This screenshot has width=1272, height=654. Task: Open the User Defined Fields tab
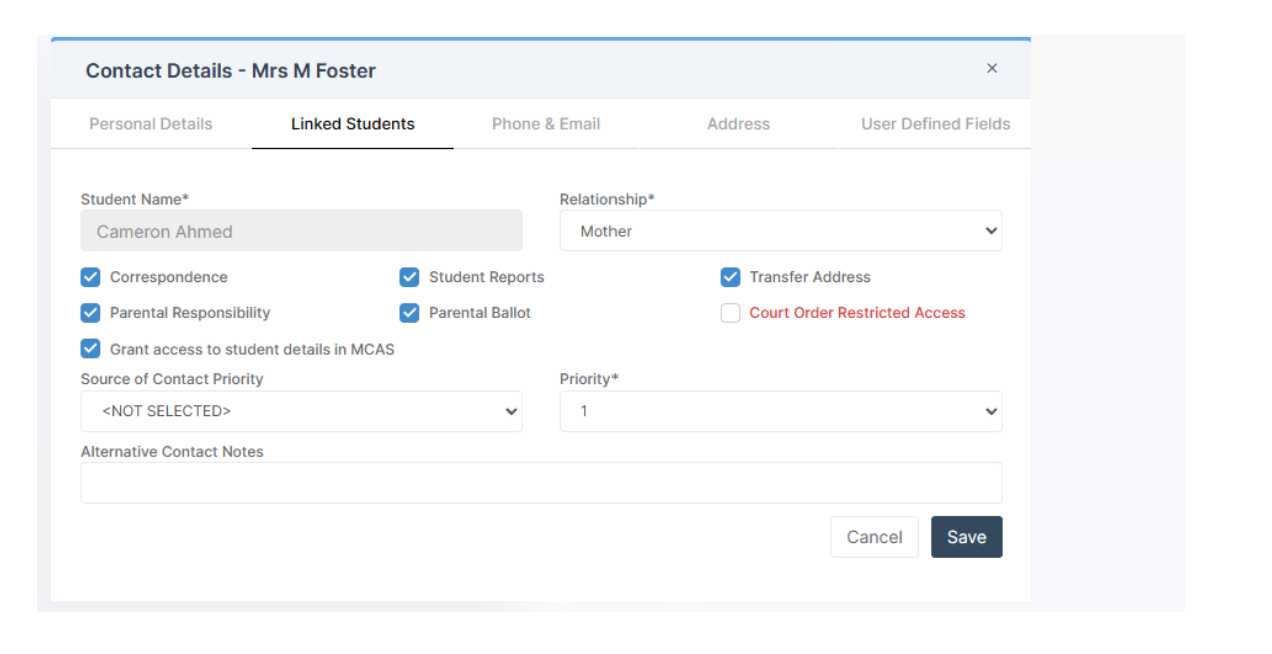tap(935, 124)
